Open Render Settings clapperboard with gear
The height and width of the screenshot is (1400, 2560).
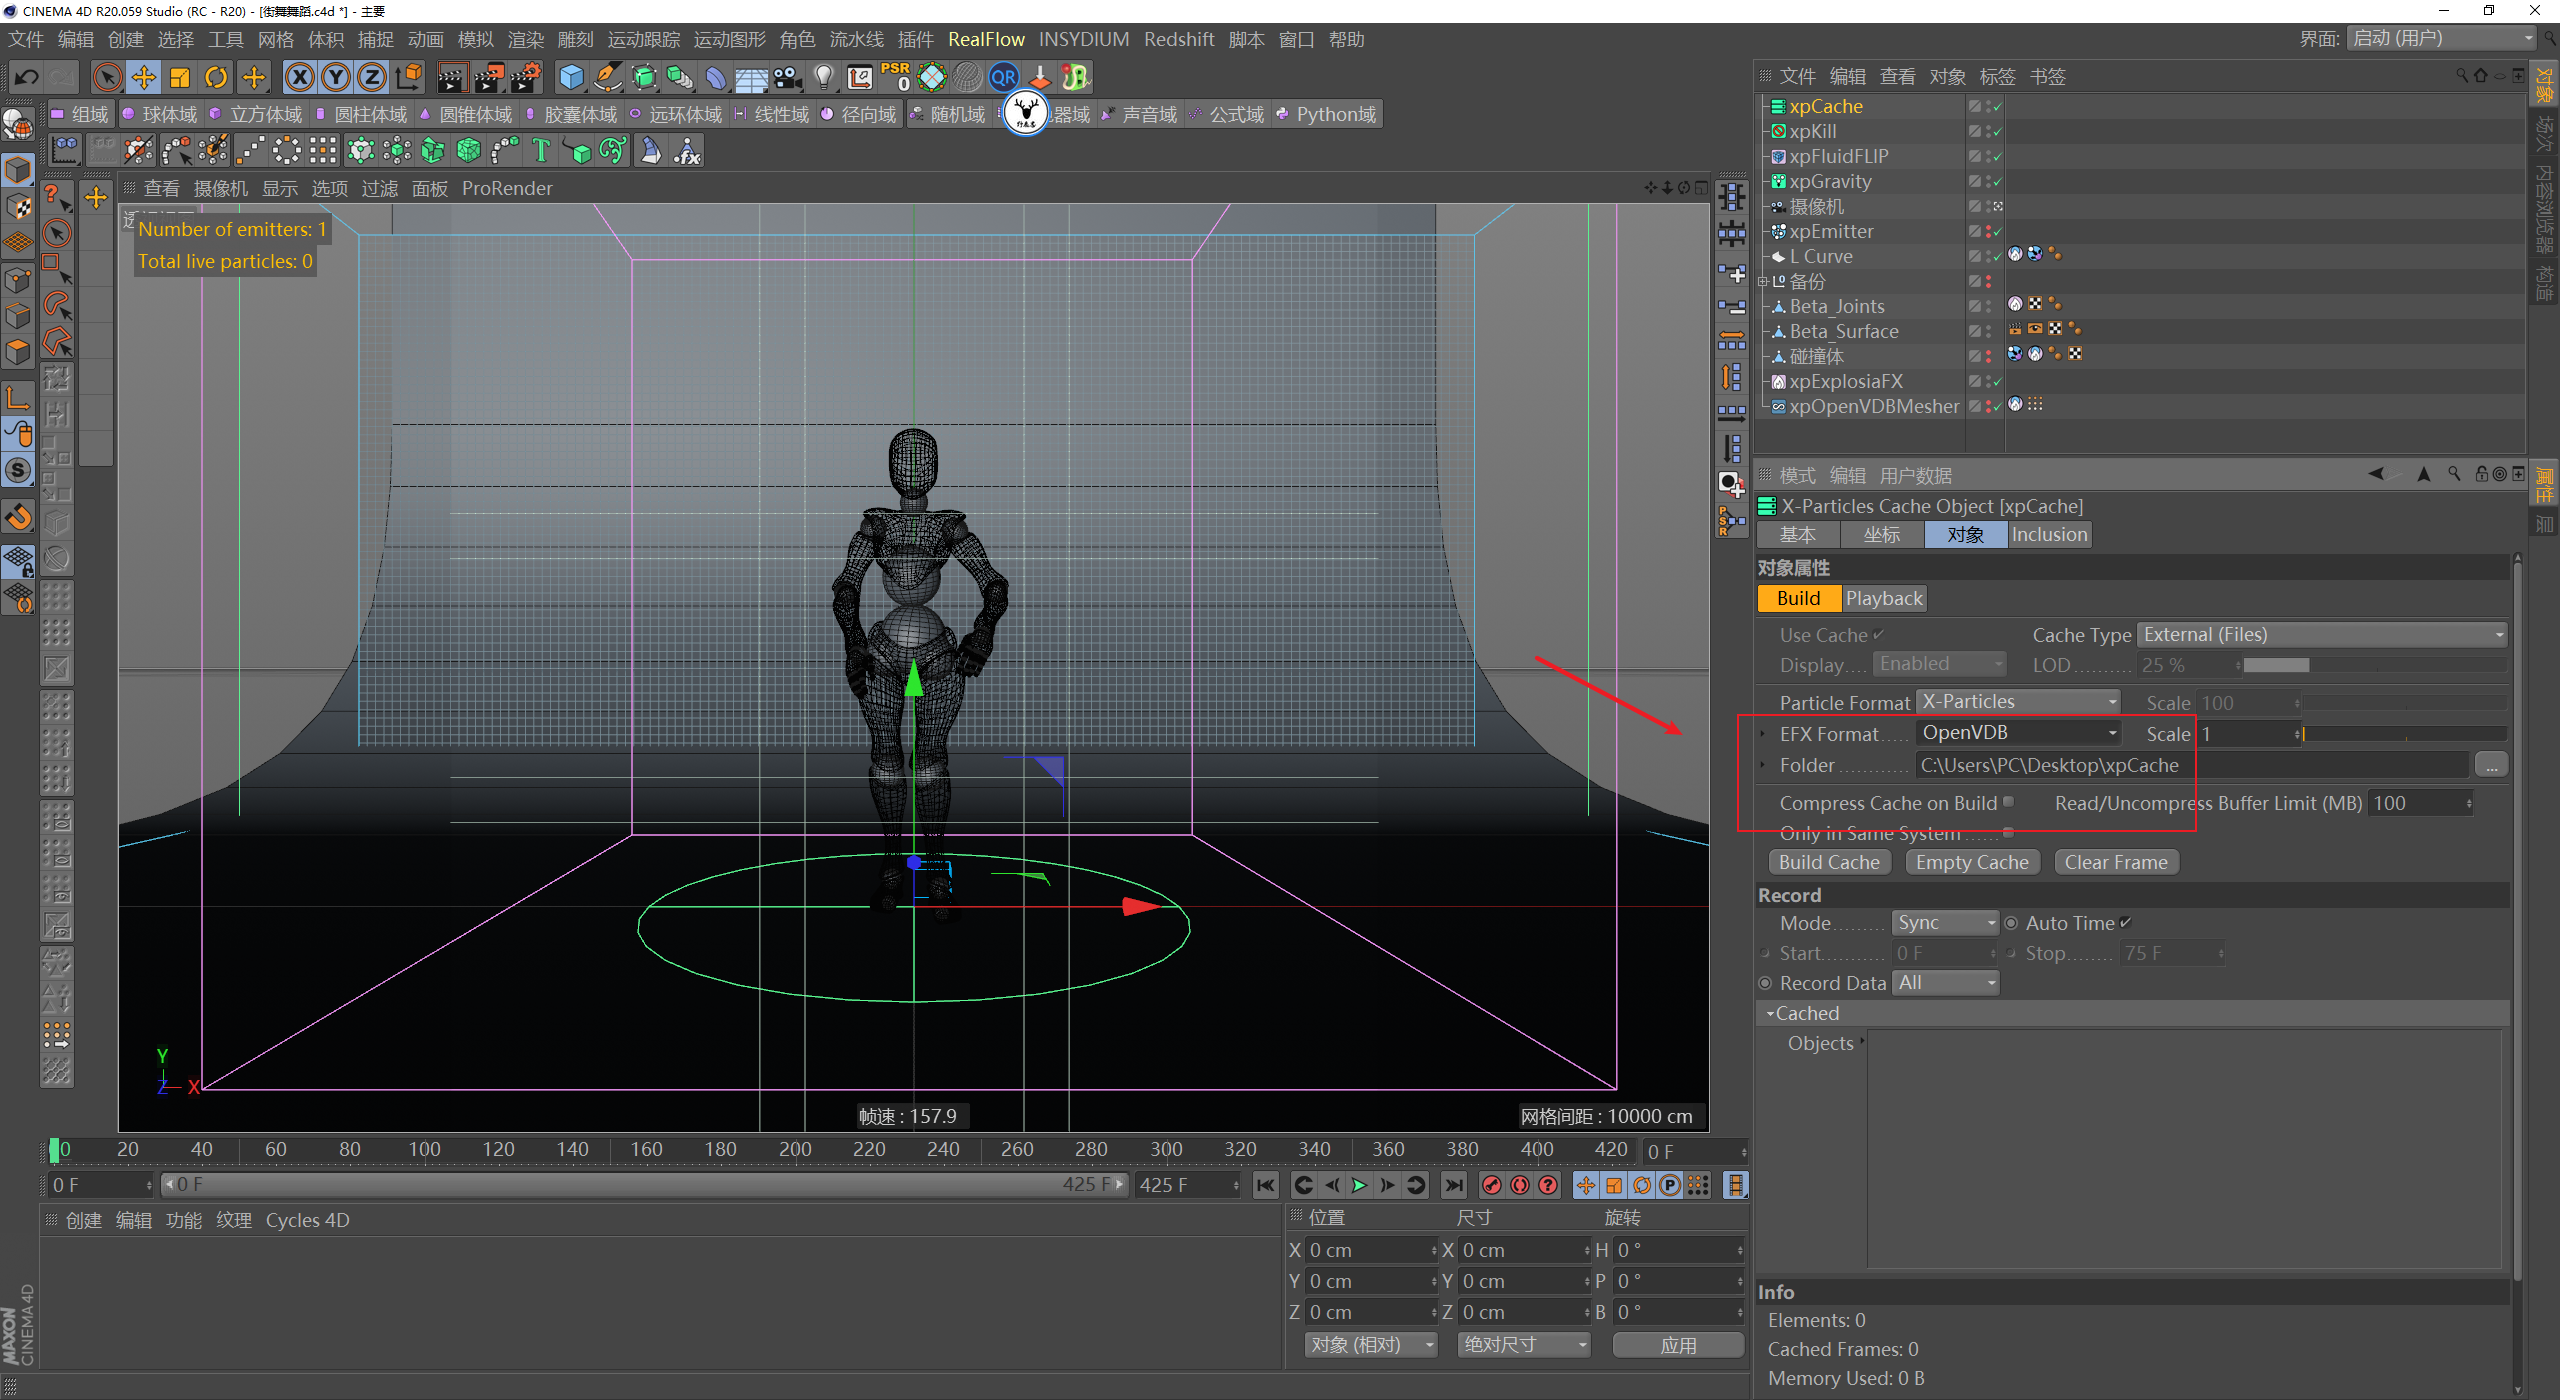[527, 77]
